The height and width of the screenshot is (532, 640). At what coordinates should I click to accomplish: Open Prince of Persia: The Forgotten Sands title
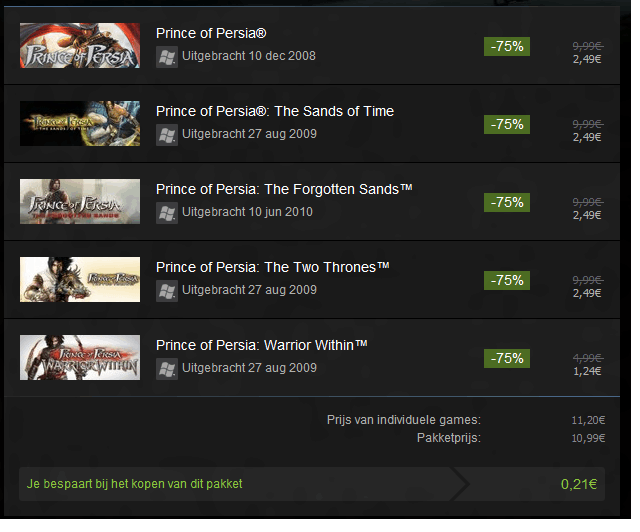click(x=284, y=189)
